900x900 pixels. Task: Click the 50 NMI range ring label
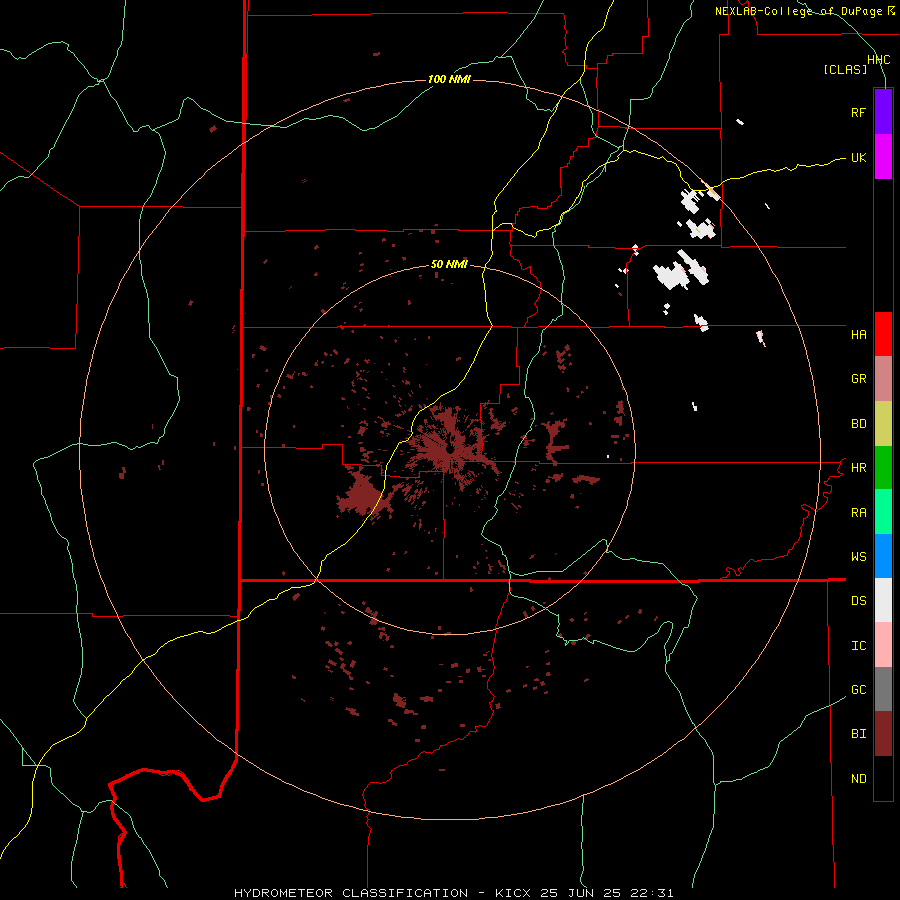(x=449, y=264)
